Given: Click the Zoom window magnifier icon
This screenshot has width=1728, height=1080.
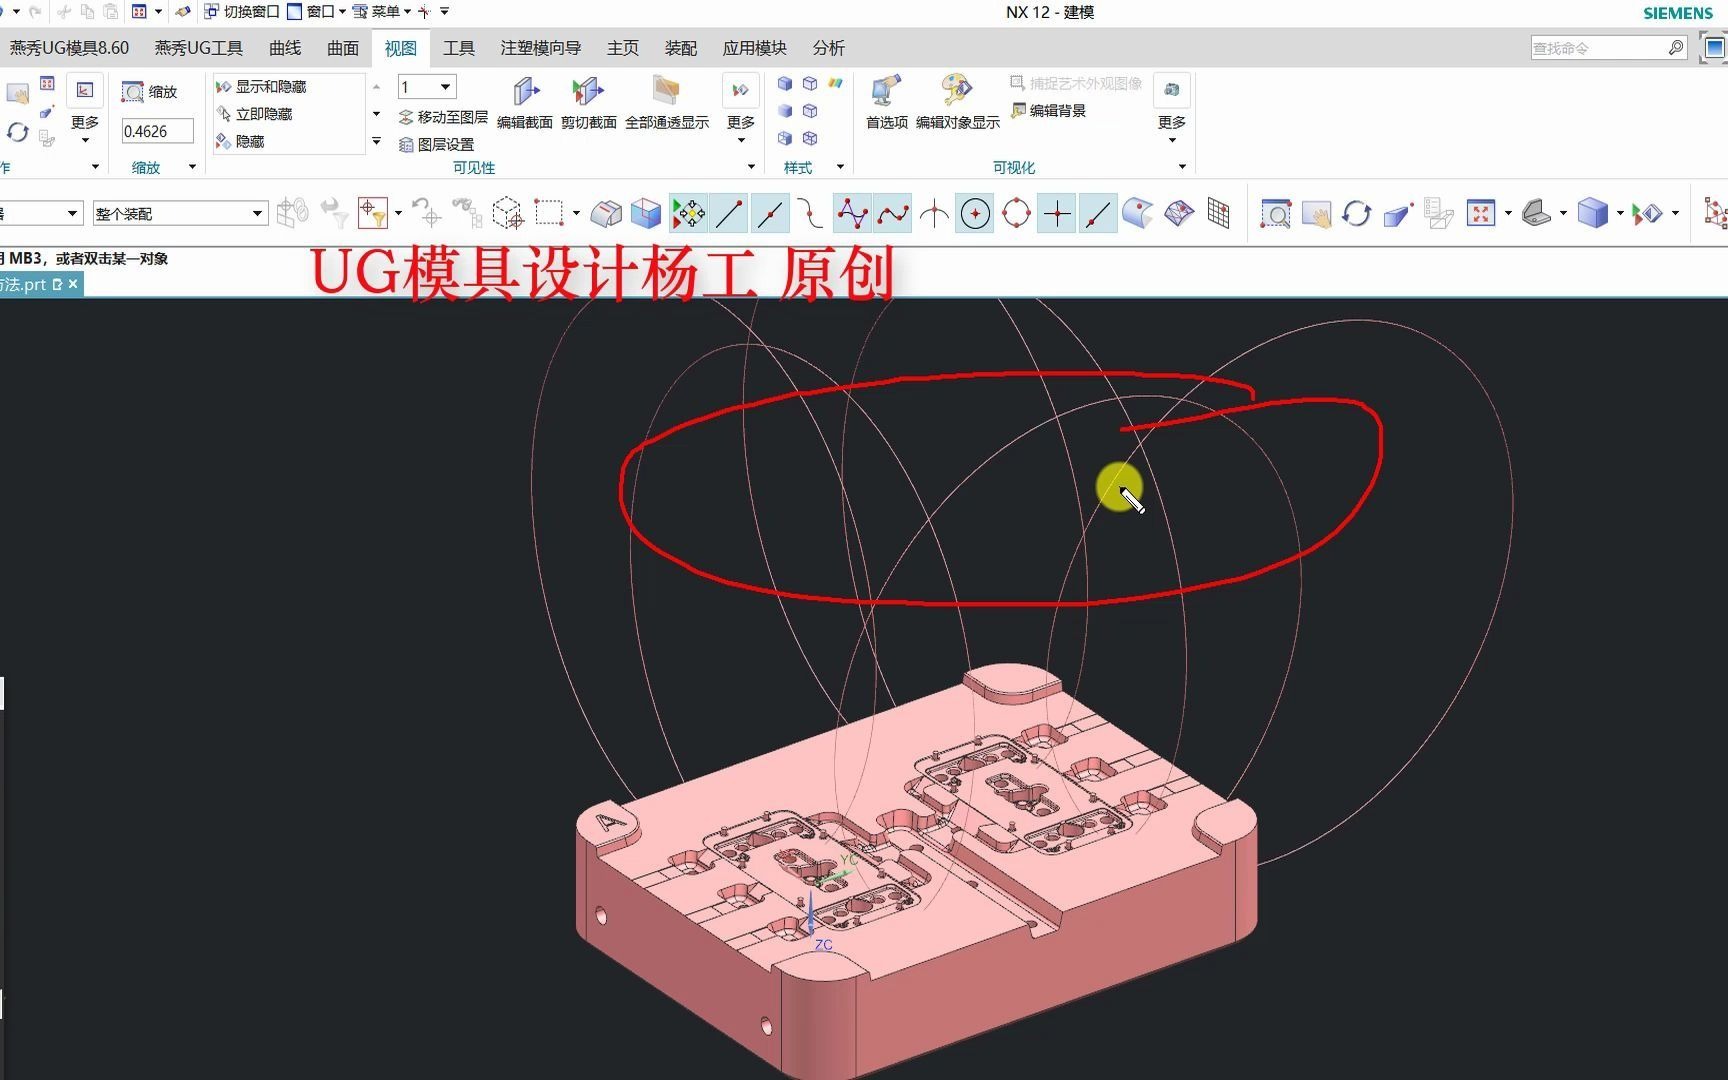Looking at the screenshot, I should coord(1275,214).
